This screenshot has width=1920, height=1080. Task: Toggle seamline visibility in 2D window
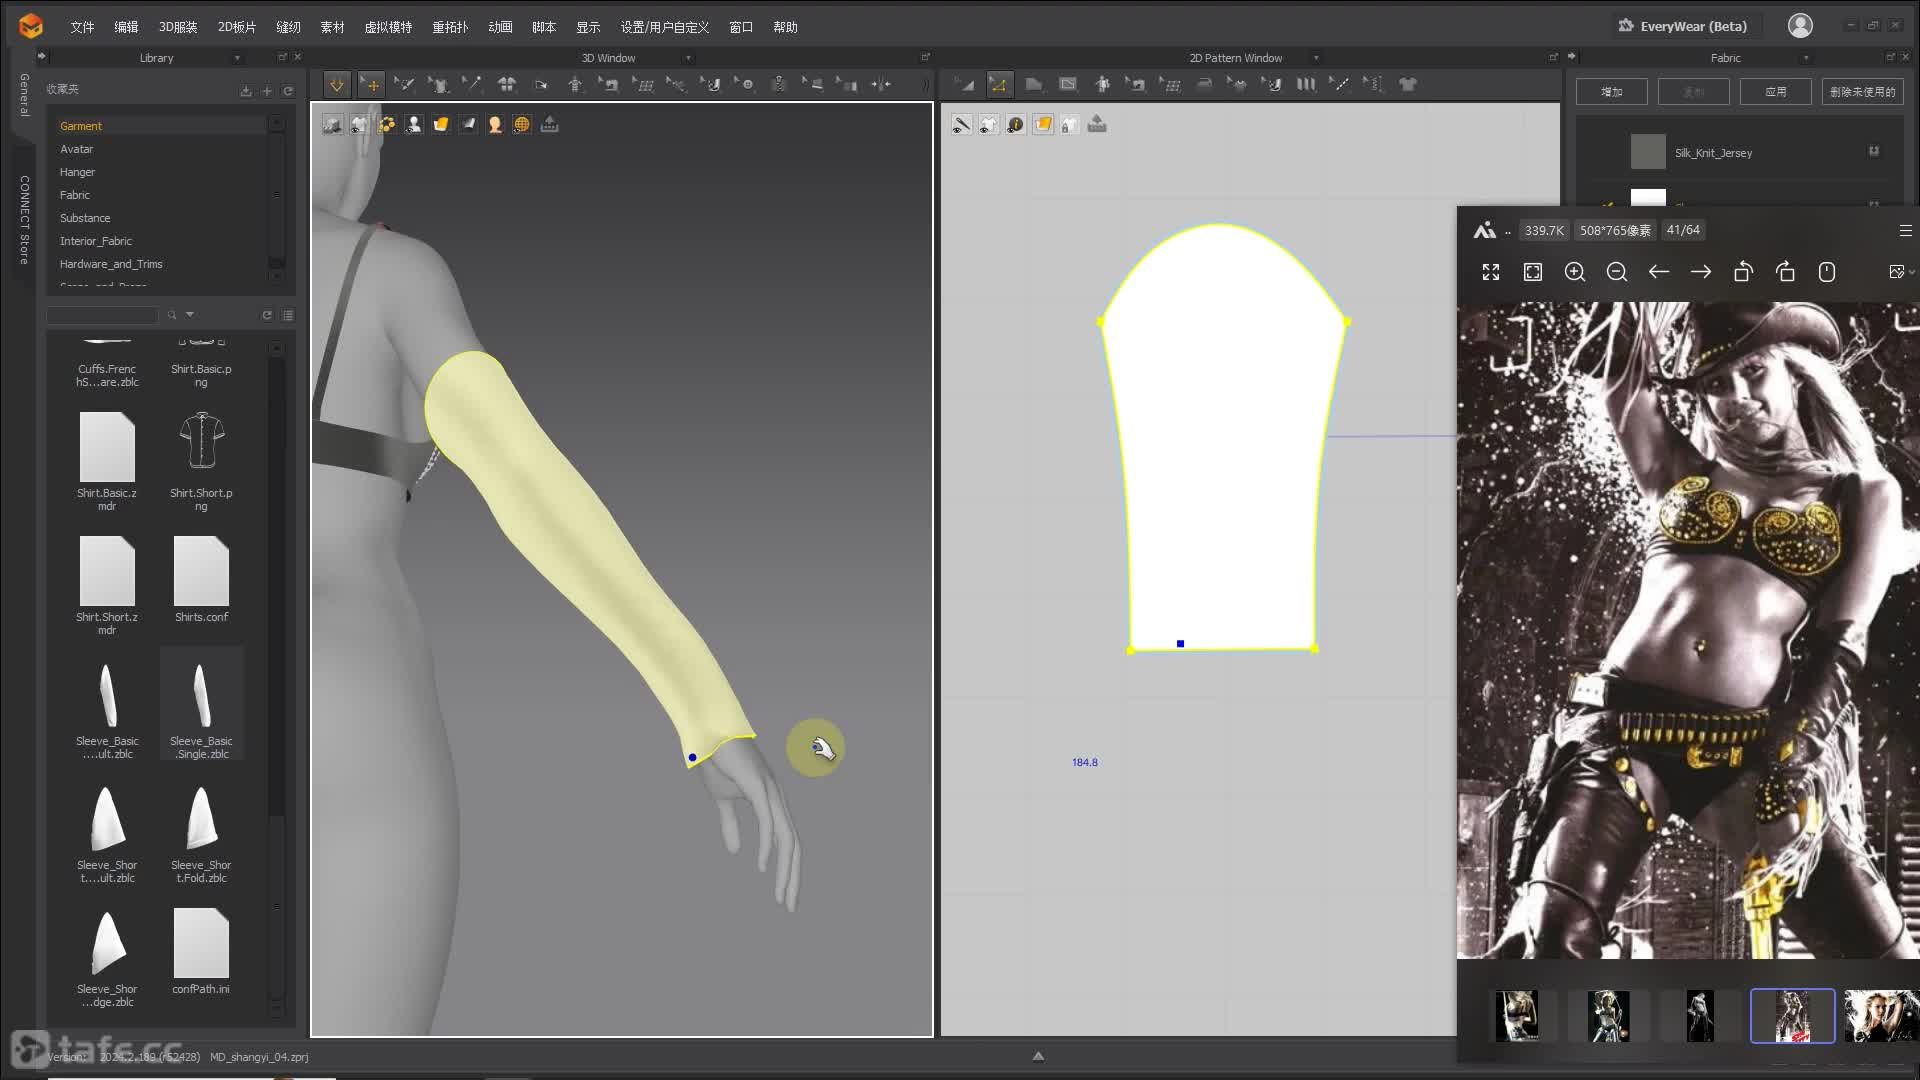[x=961, y=125]
